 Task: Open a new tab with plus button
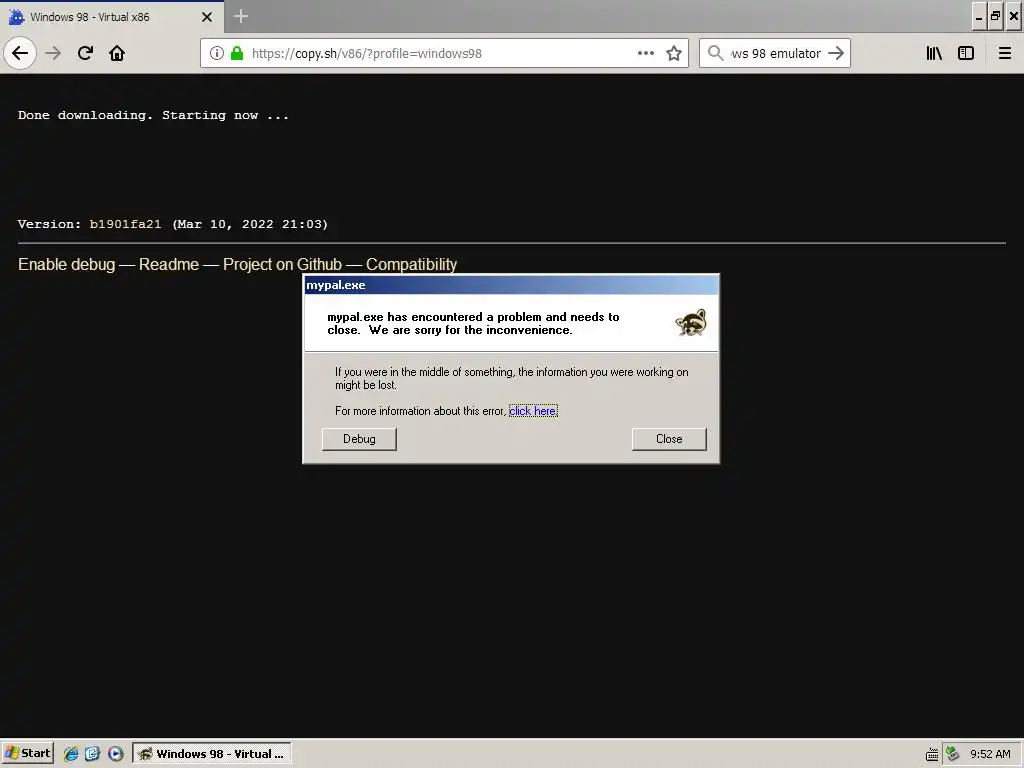coord(241,16)
